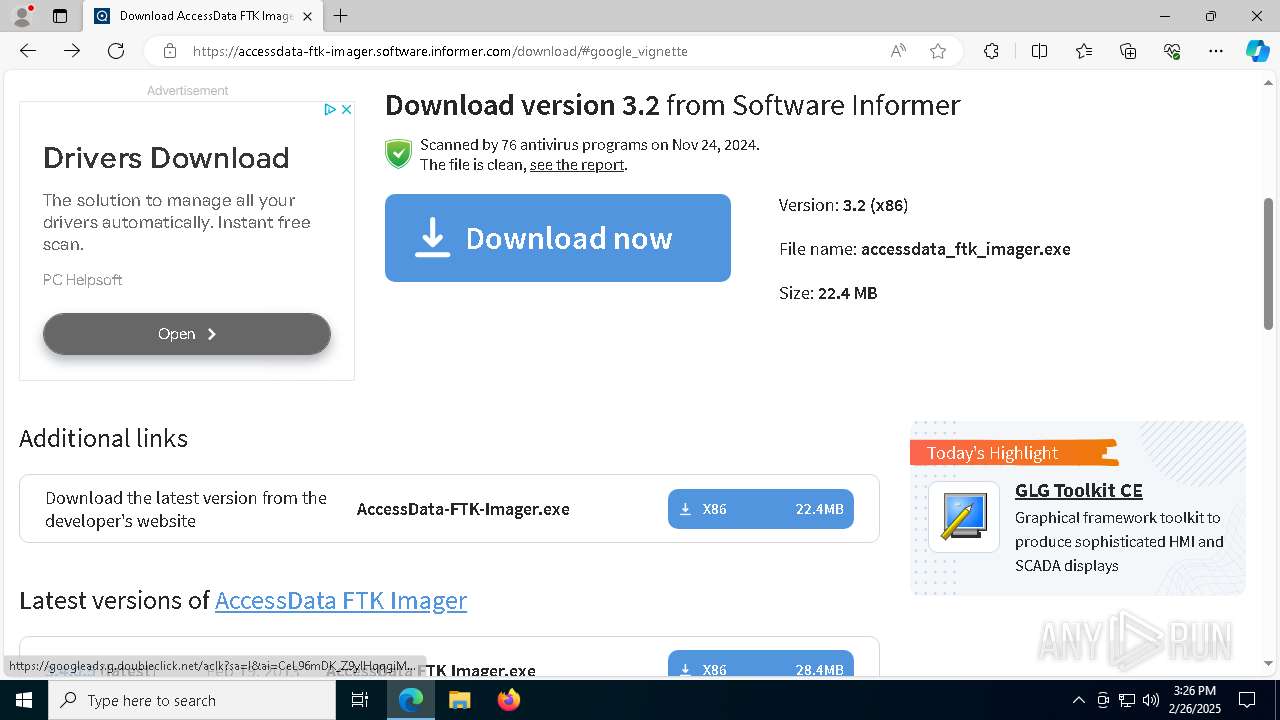Image resolution: width=1280 pixels, height=720 pixels.
Task: Click the Microsoft Edge taskbar icon
Action: point(411,700)
